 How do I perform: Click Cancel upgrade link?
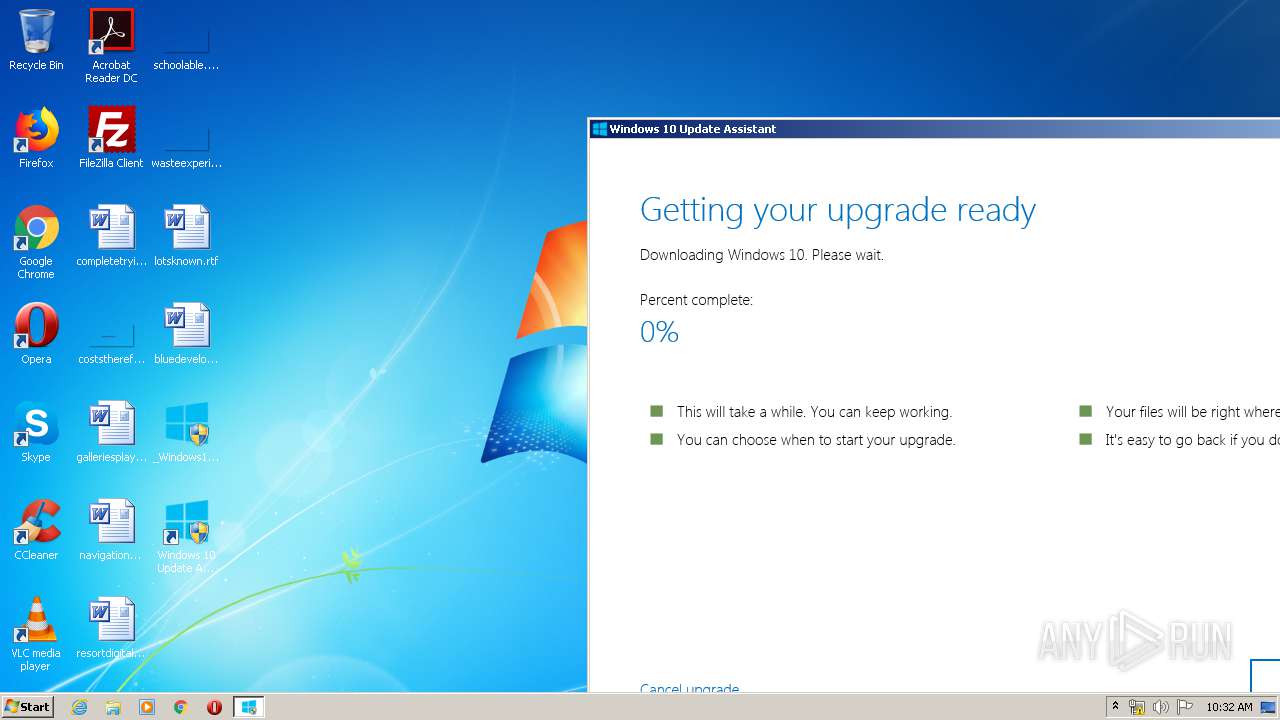(x=689, y=688)
